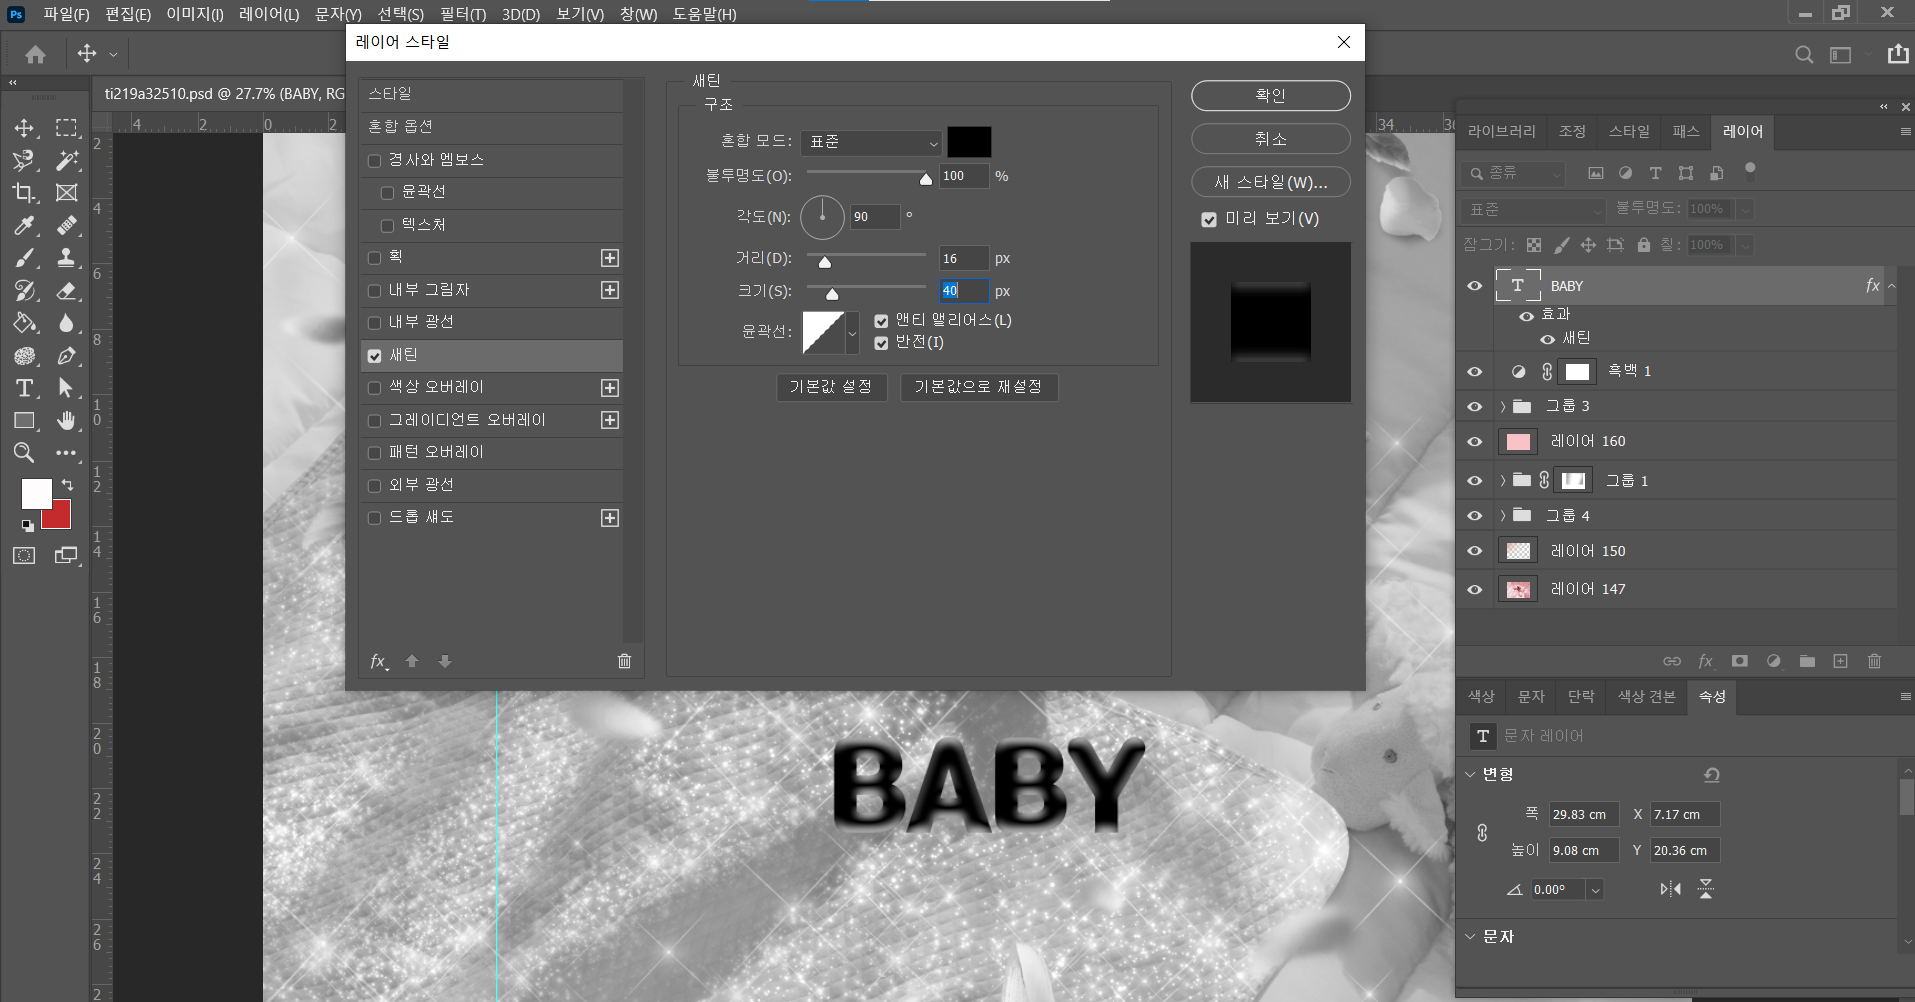This screenshot has height=1002, width=1915.
Task: Select the Move tool in the toolbox
Action: pyautogui.click(x=24, y=128)
